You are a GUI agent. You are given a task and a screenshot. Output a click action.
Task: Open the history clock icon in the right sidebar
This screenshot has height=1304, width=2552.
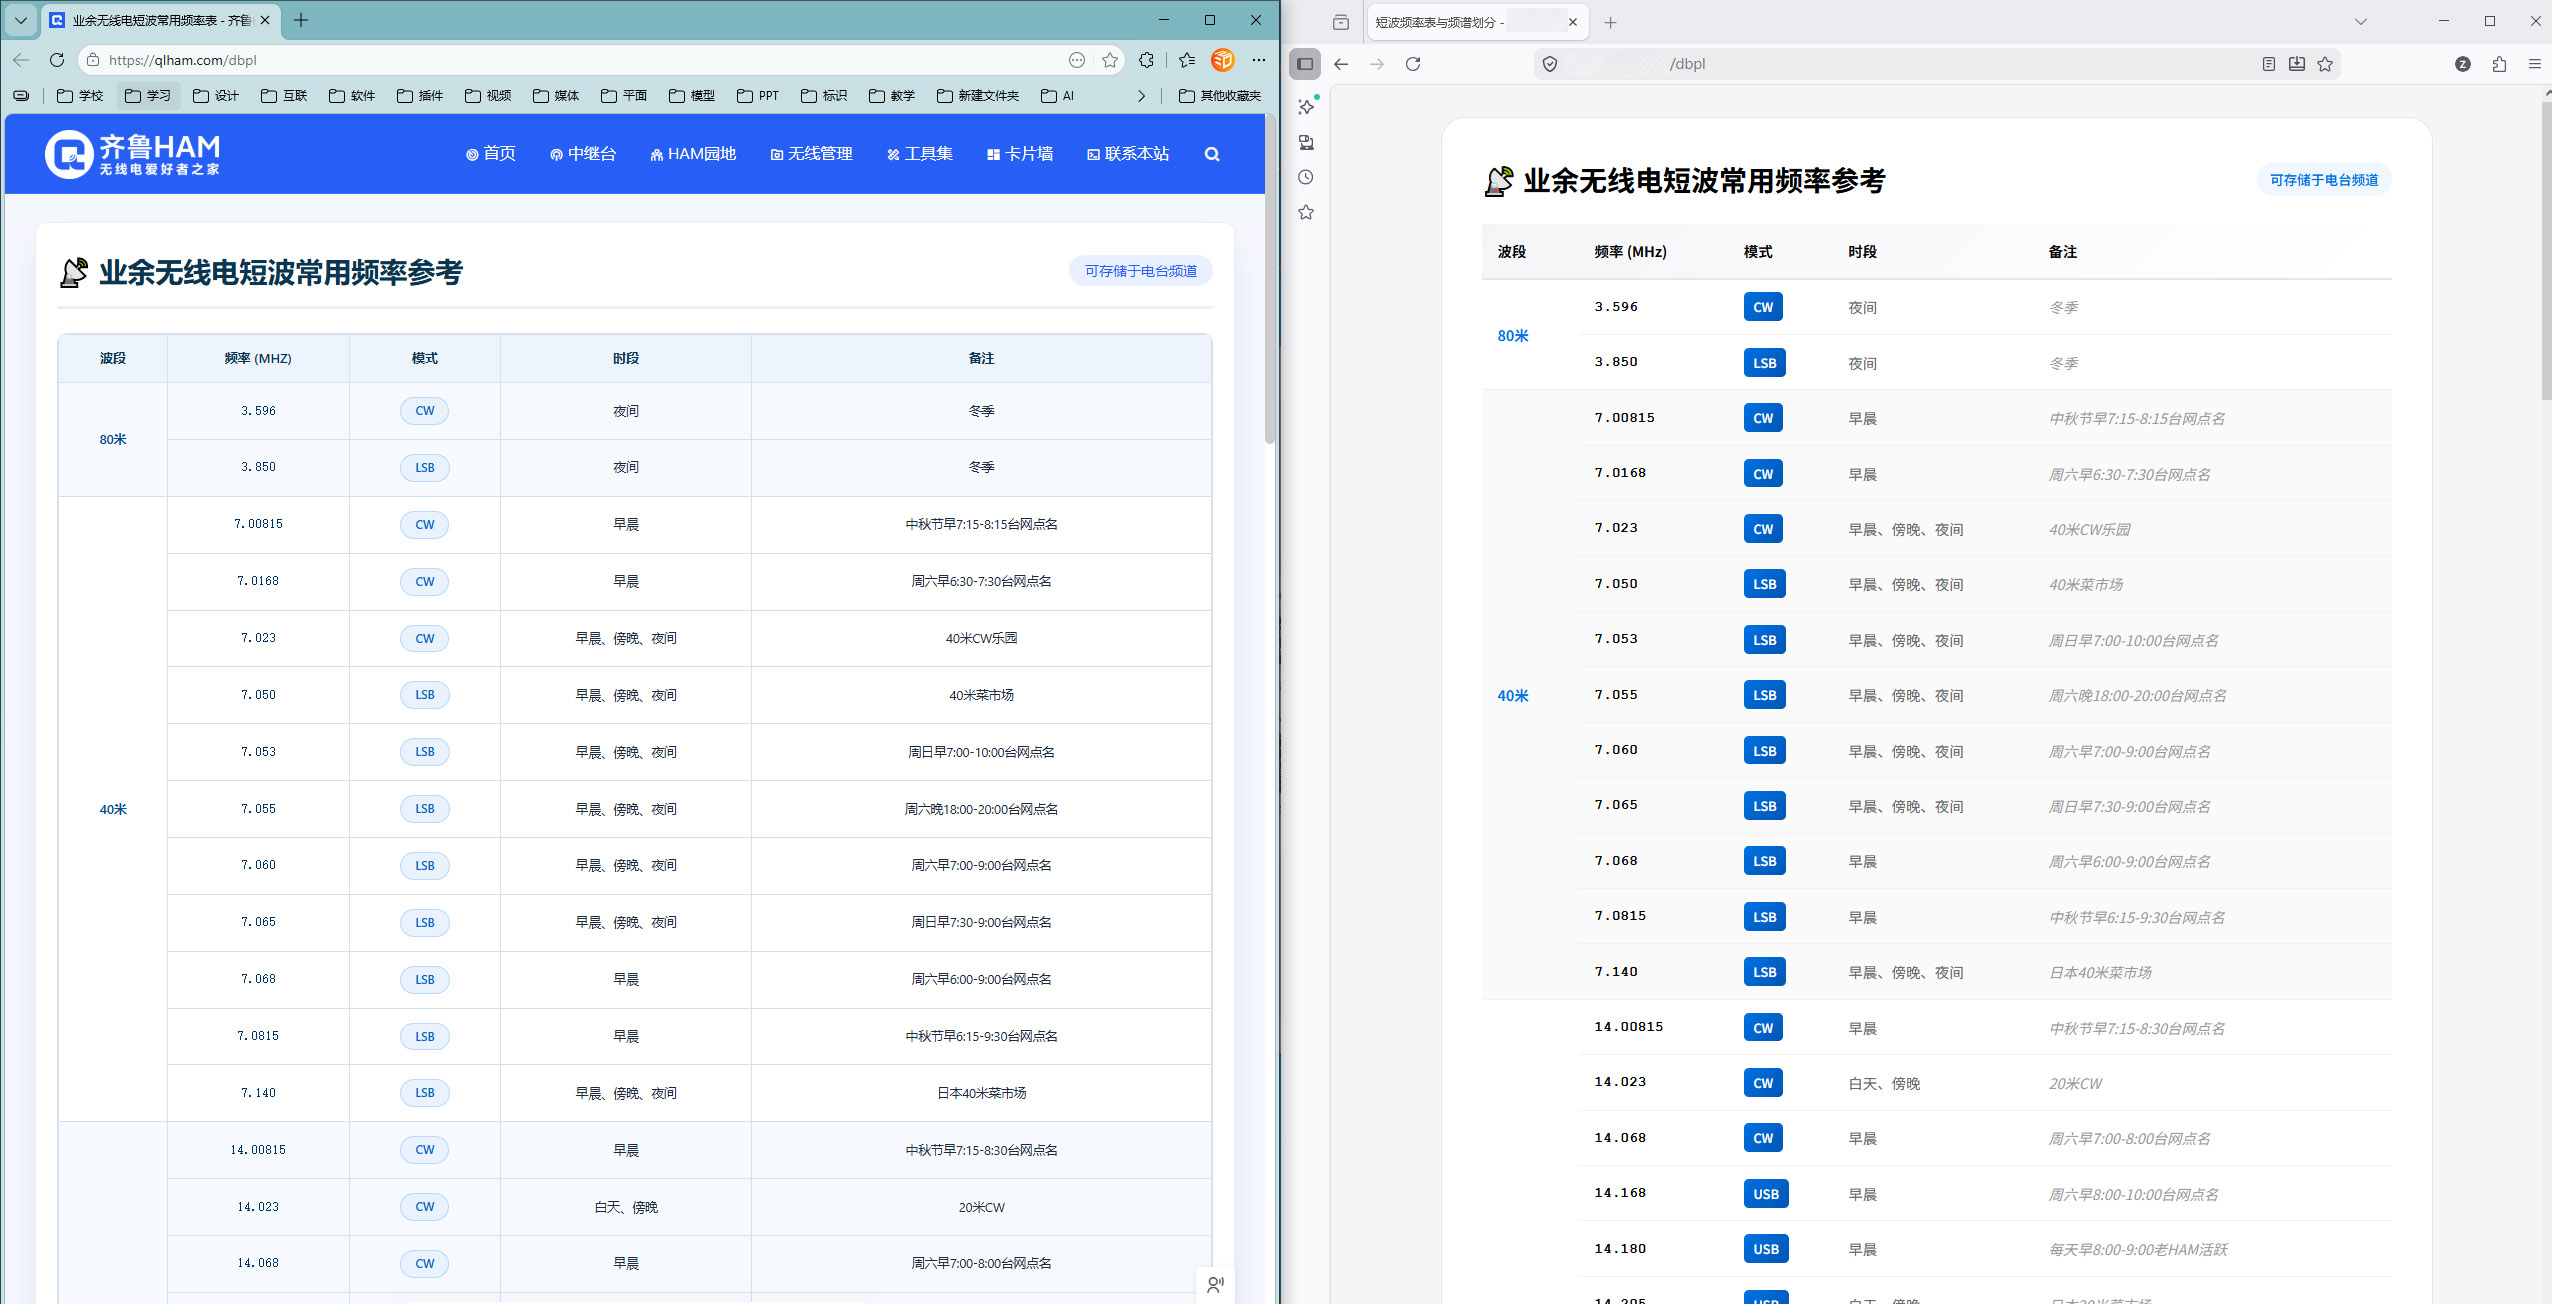(x=1306, y=177)
